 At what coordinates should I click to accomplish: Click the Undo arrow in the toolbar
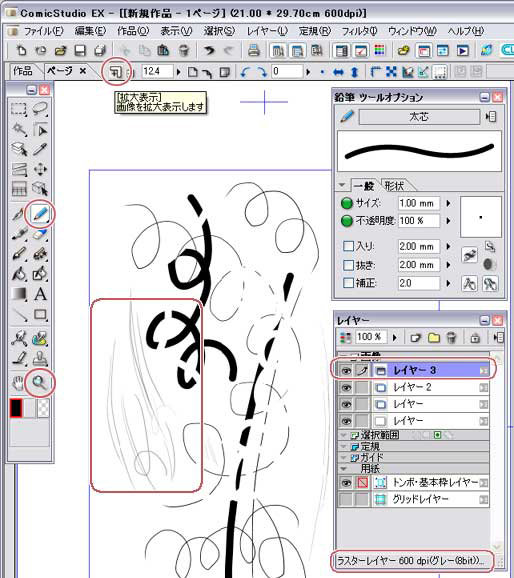click(x=209, y=51)
